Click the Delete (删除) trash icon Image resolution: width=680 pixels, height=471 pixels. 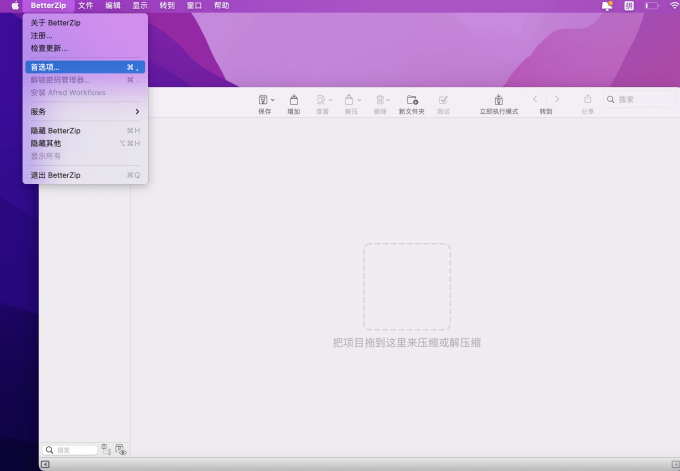[x=380, y=100]
